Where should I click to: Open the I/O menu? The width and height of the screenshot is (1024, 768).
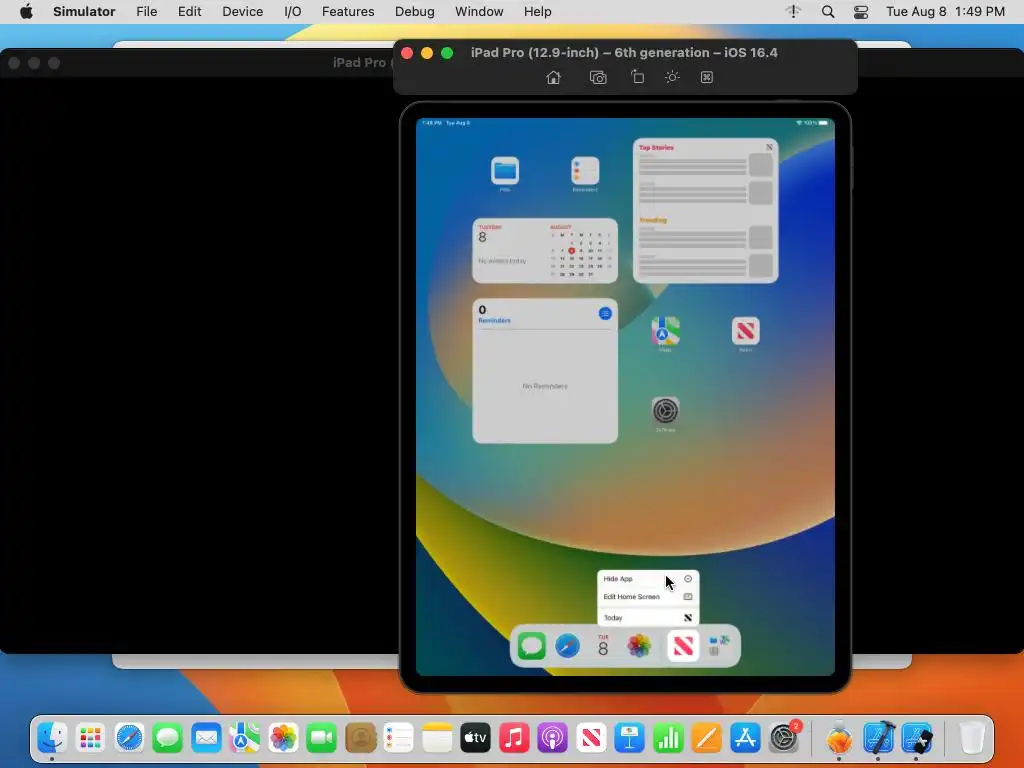coord(293,12)
